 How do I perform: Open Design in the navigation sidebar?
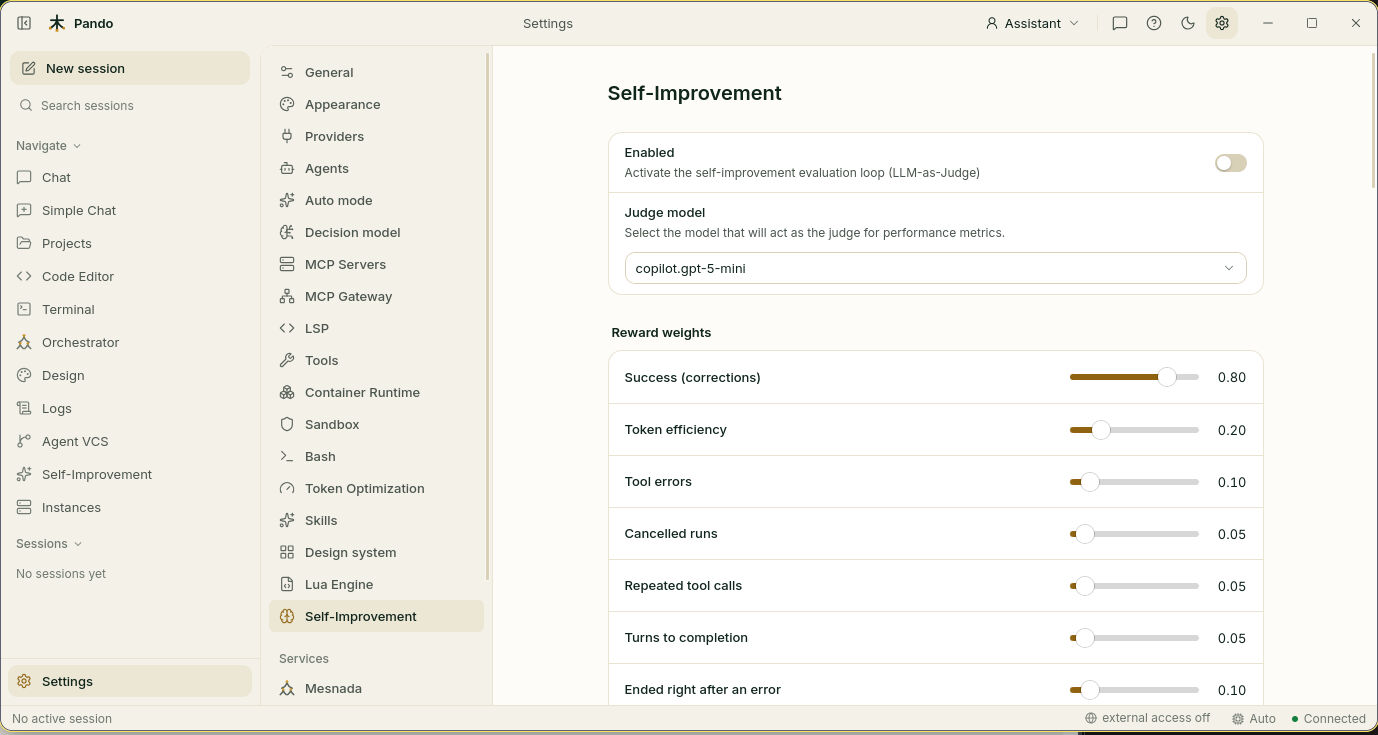(130, 375)
